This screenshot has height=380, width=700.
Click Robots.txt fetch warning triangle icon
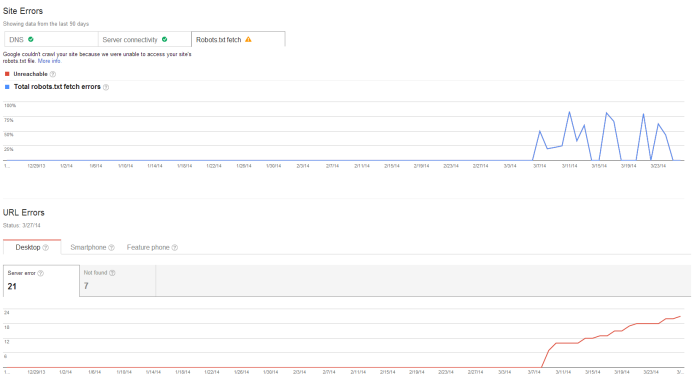(x=248, y=39)
